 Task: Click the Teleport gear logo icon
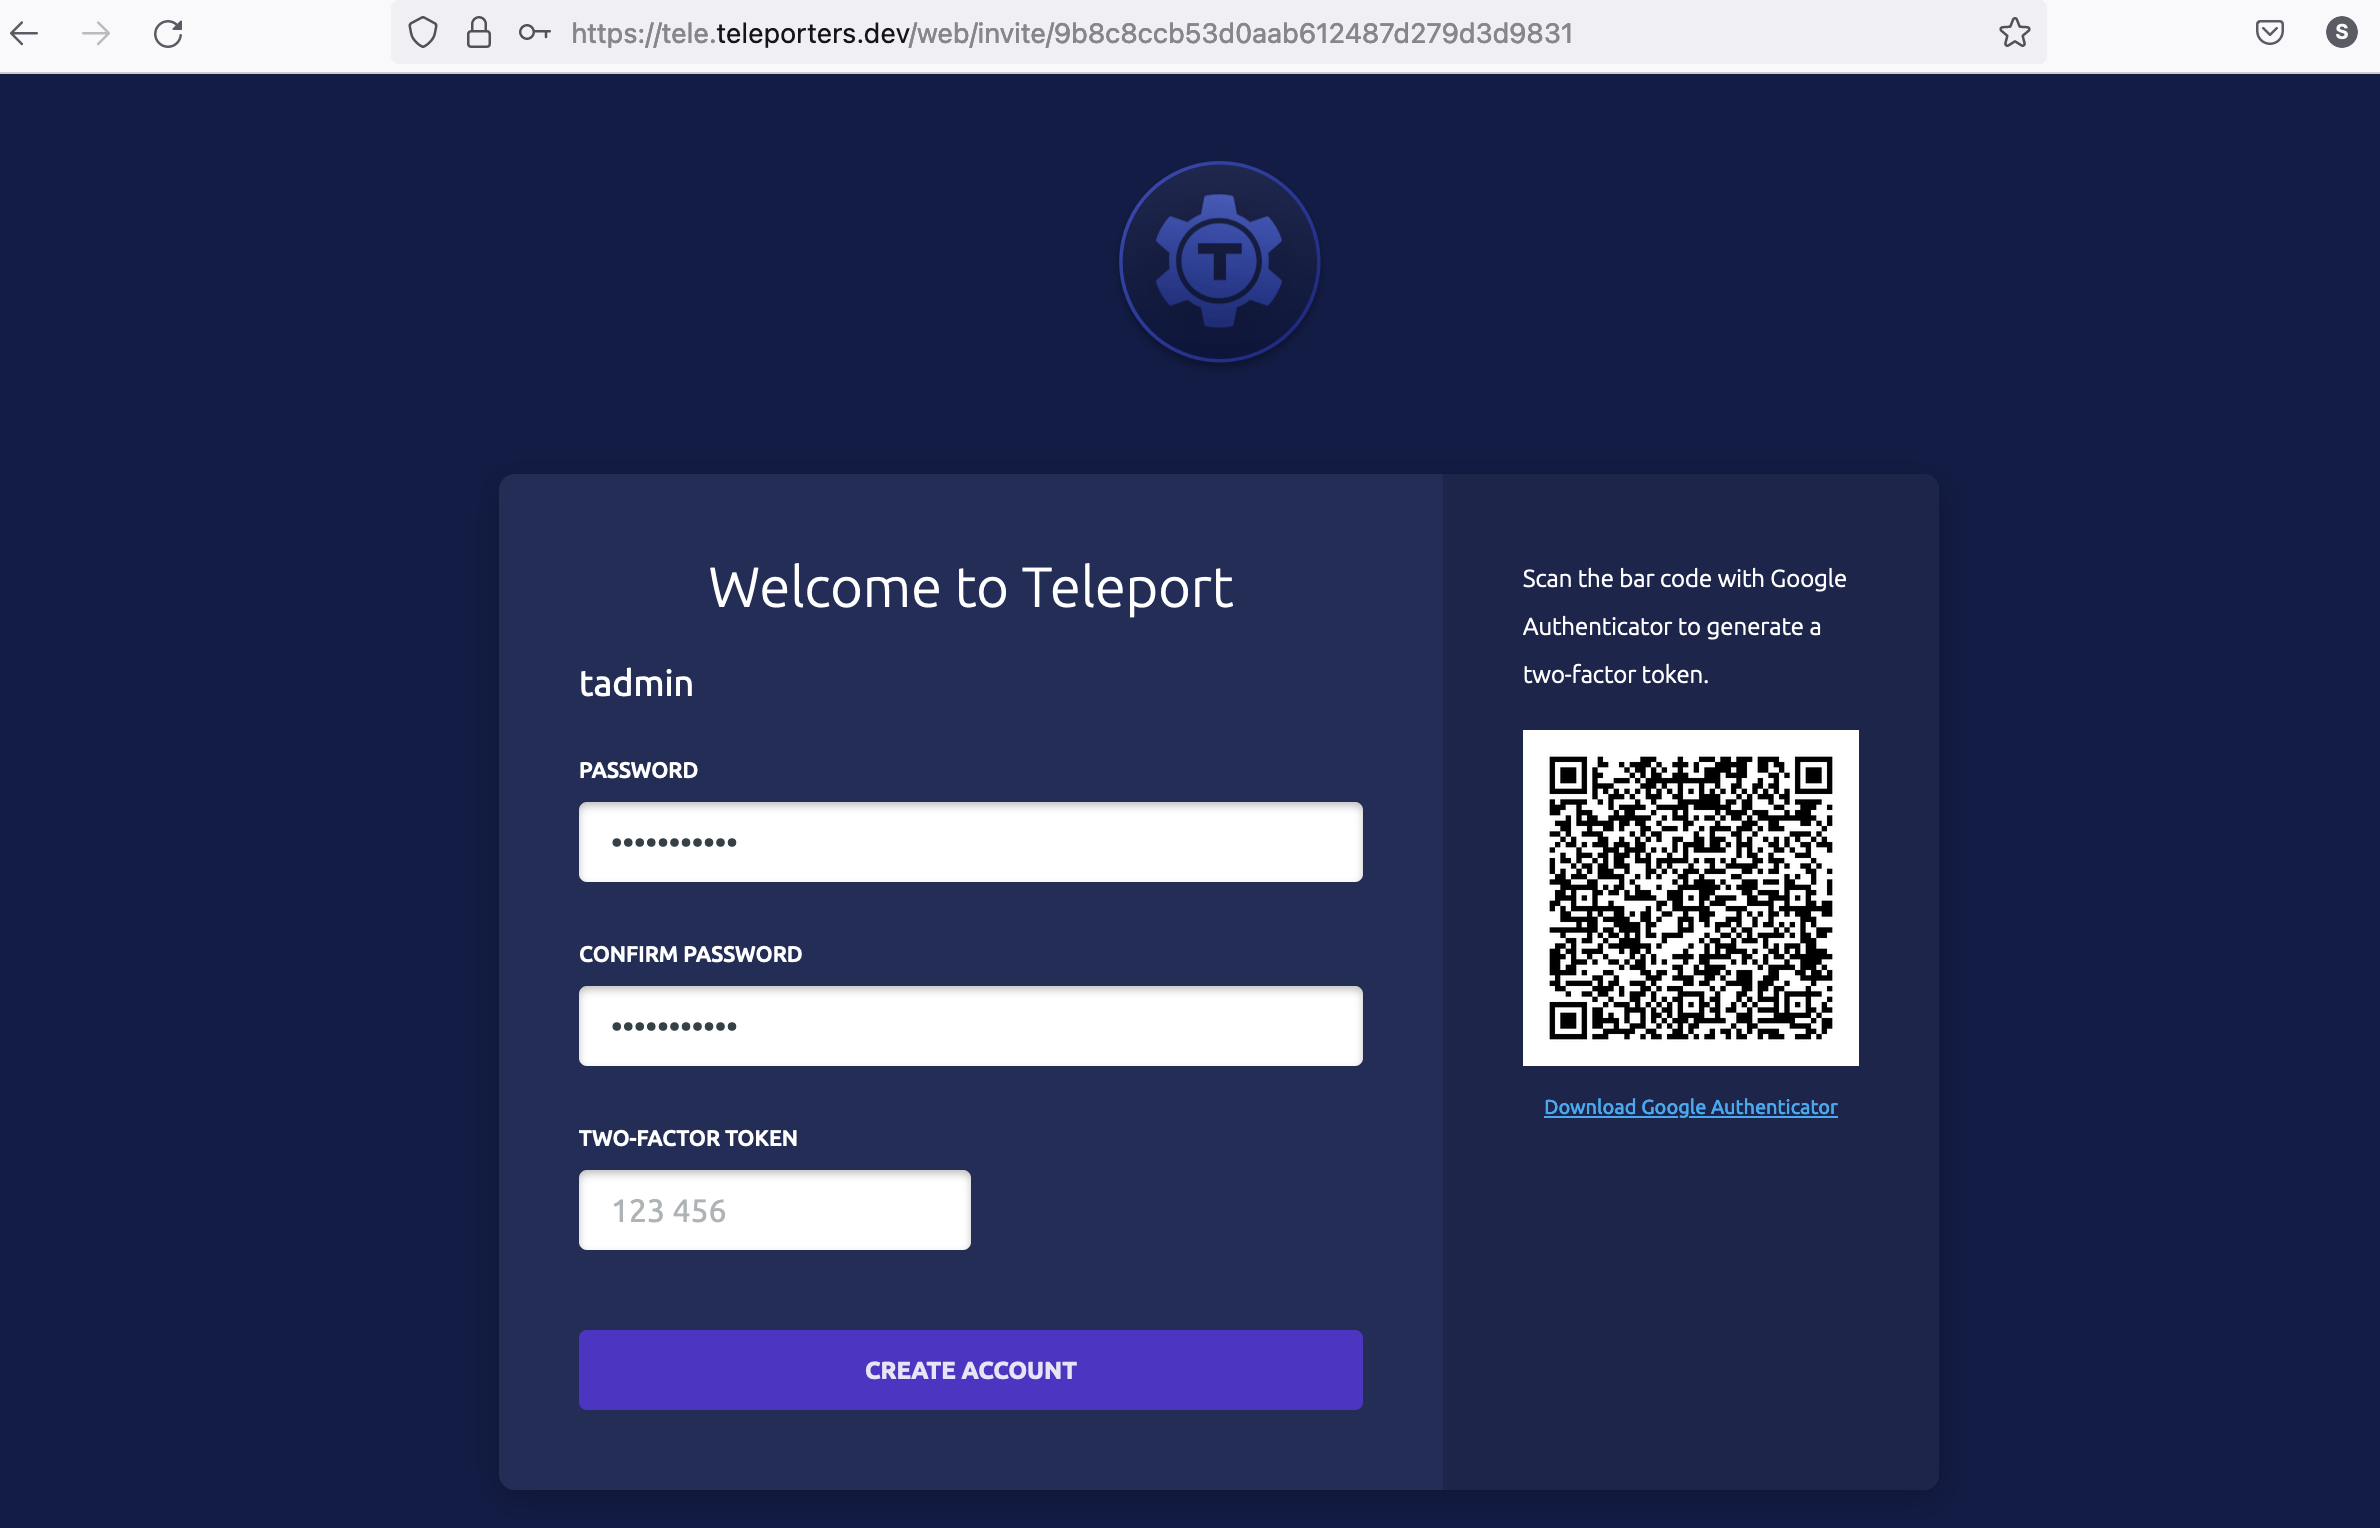[1219, 262]
